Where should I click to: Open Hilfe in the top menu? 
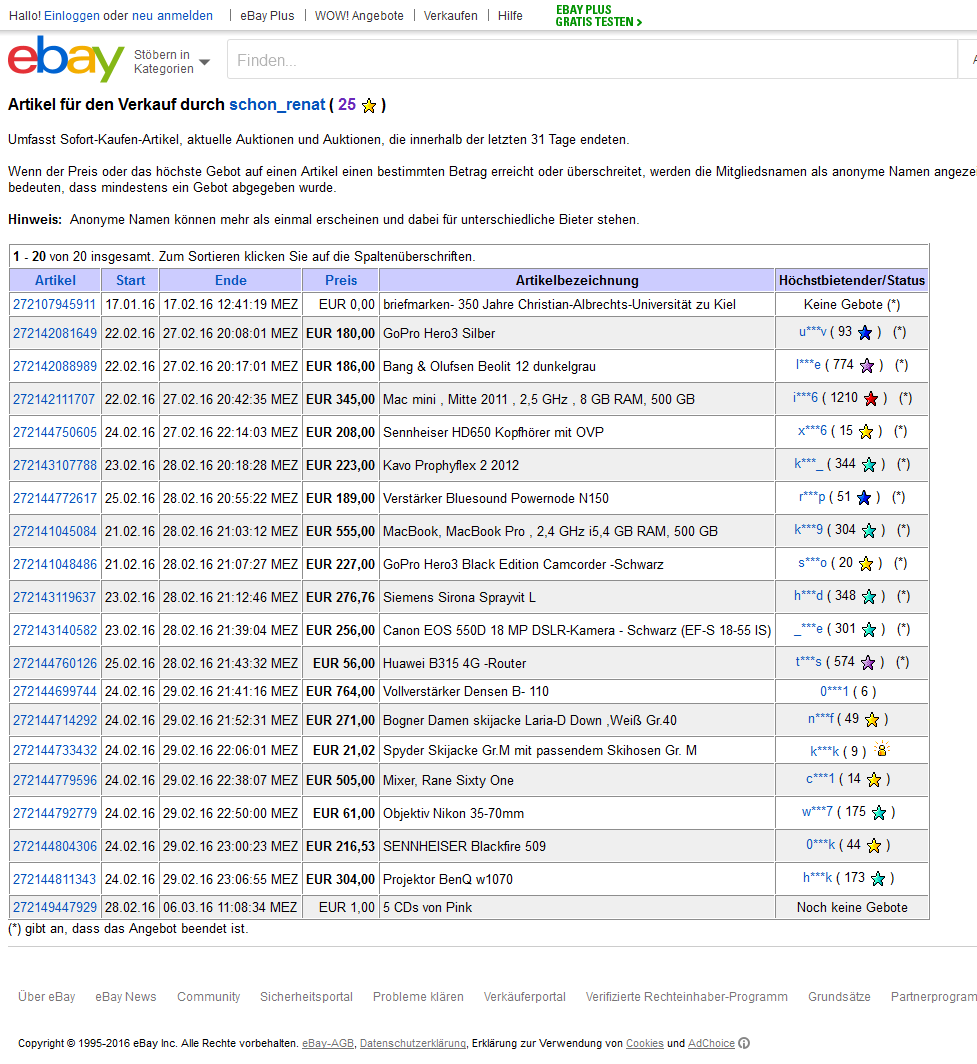(x=510, y=16)
